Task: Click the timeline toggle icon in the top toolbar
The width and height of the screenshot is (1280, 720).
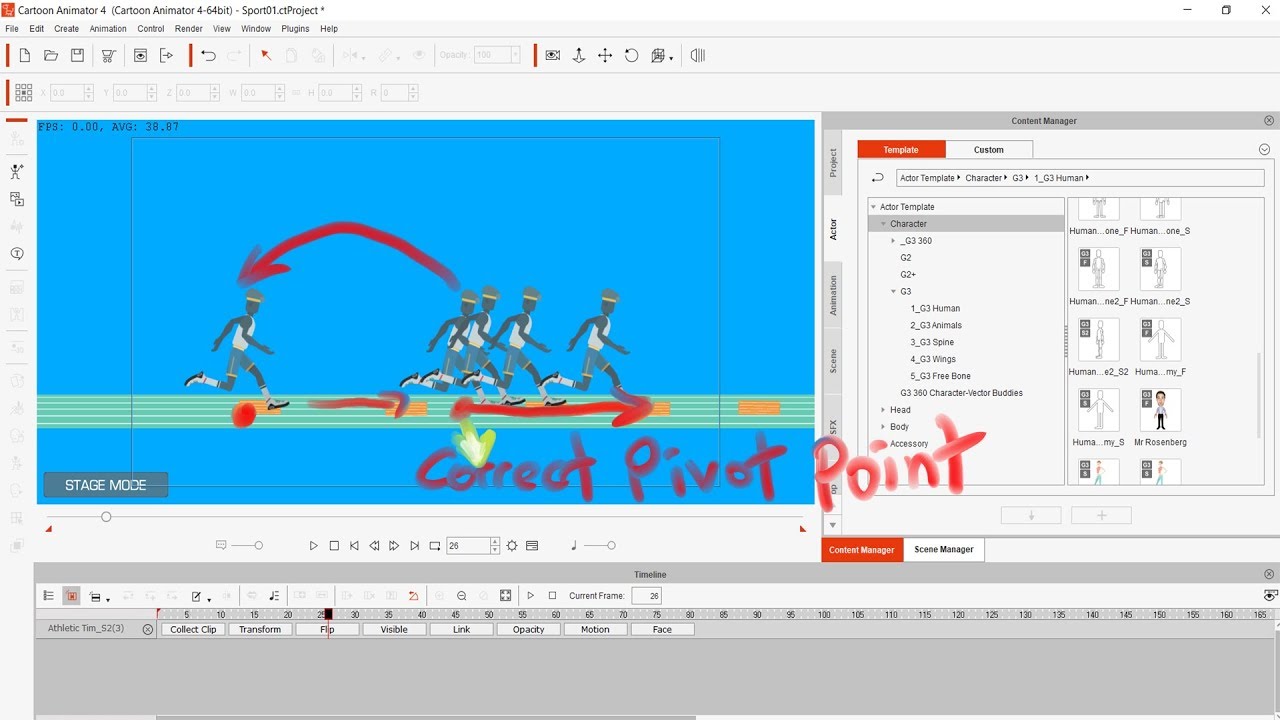Action: [698, 56]
